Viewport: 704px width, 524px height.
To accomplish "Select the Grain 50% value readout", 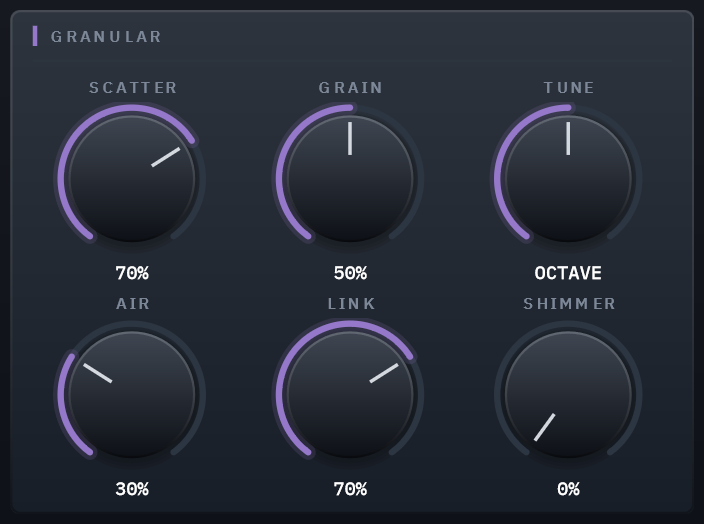I will [350, 273].
